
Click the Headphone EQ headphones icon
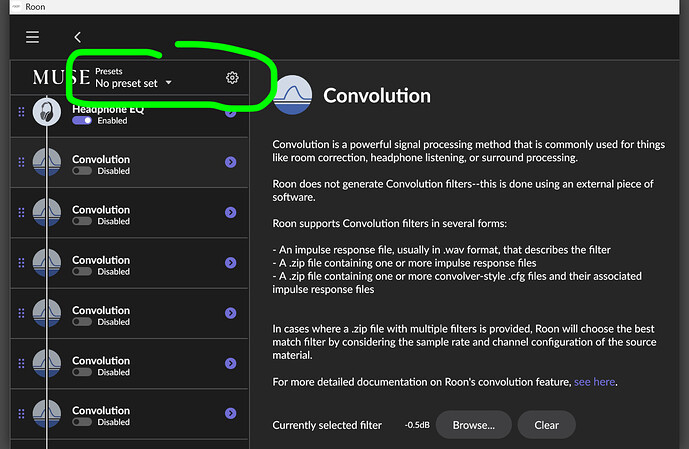pyautogui.click(x=47, y=112)
